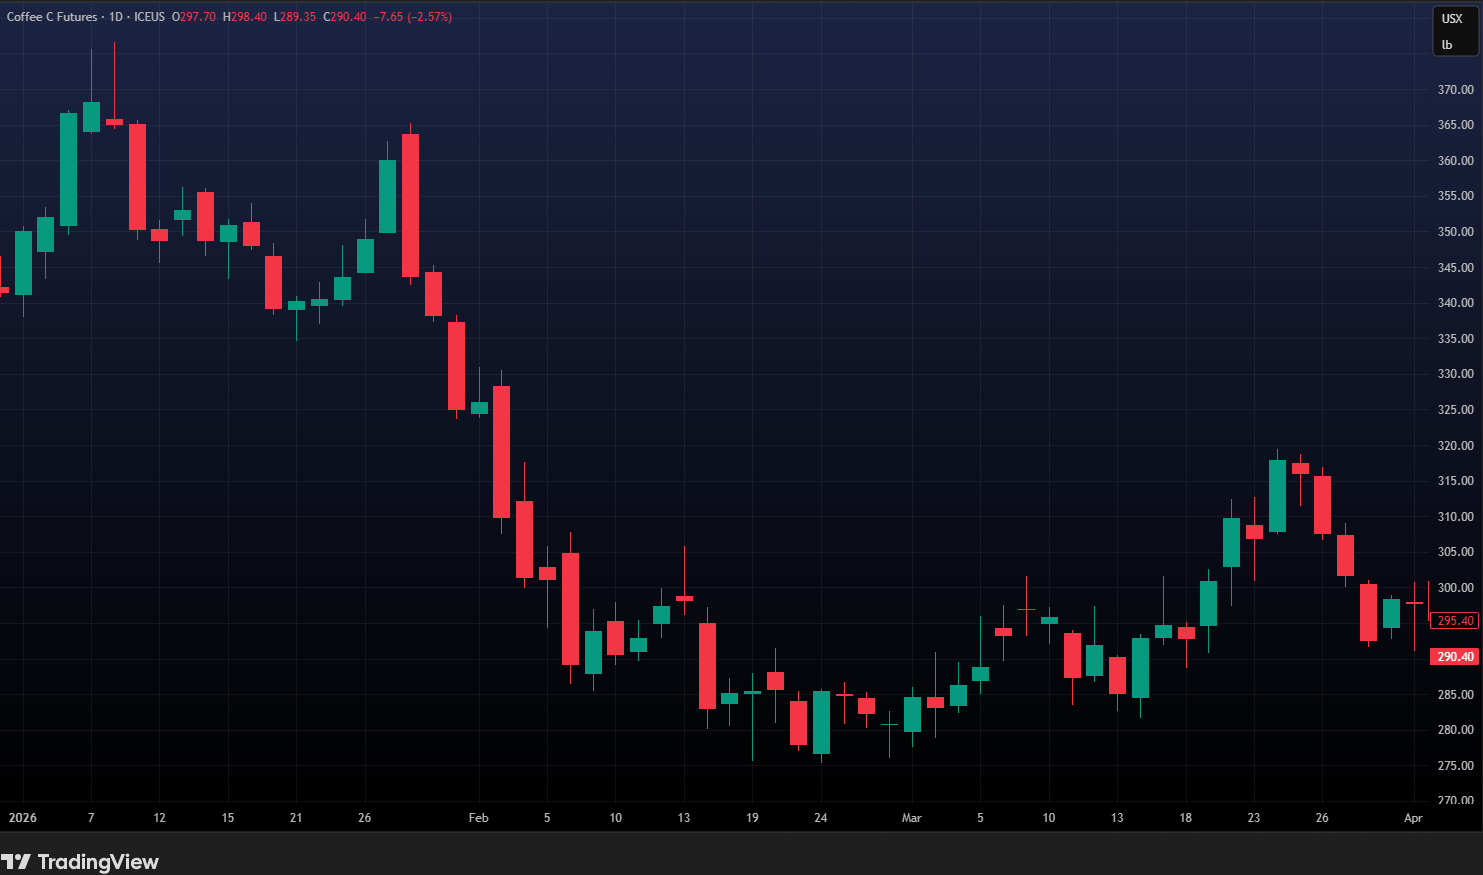Screen dimensions: 1483x875
Task: Select the Feb marker on time axis
Action: click(478, 818)
